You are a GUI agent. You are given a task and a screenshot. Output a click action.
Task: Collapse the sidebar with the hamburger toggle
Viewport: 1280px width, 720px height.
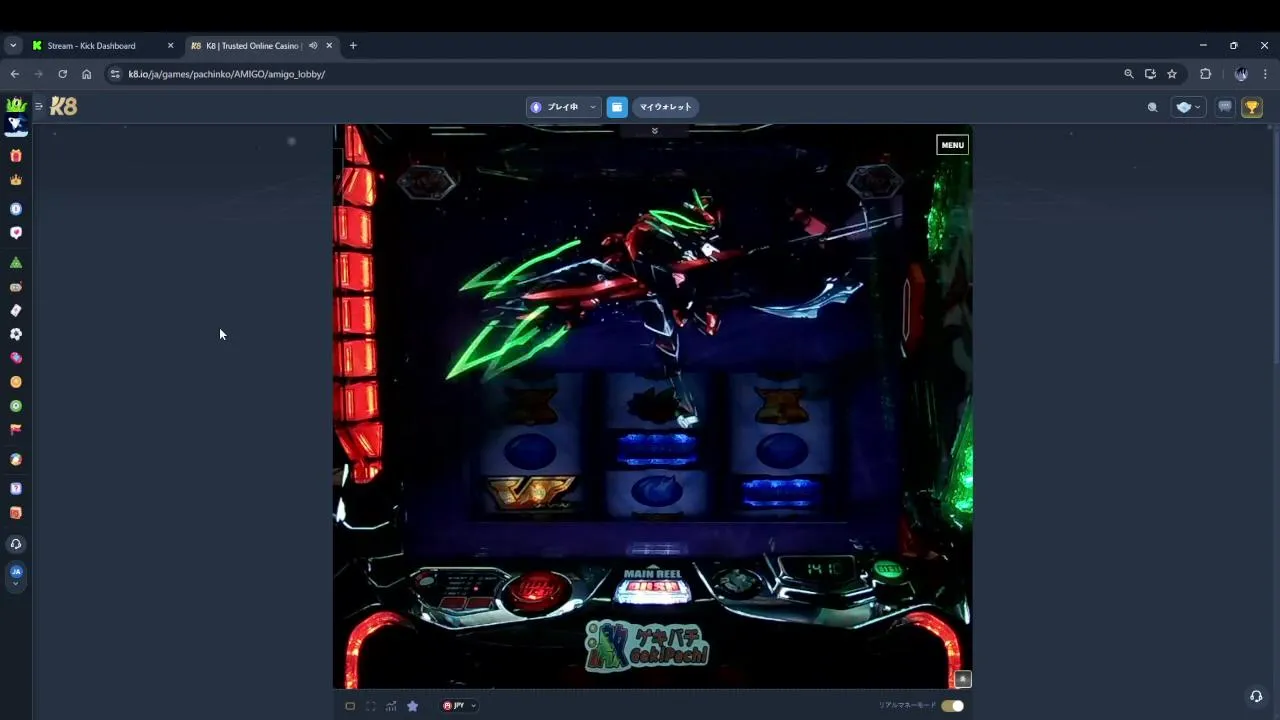39,106
